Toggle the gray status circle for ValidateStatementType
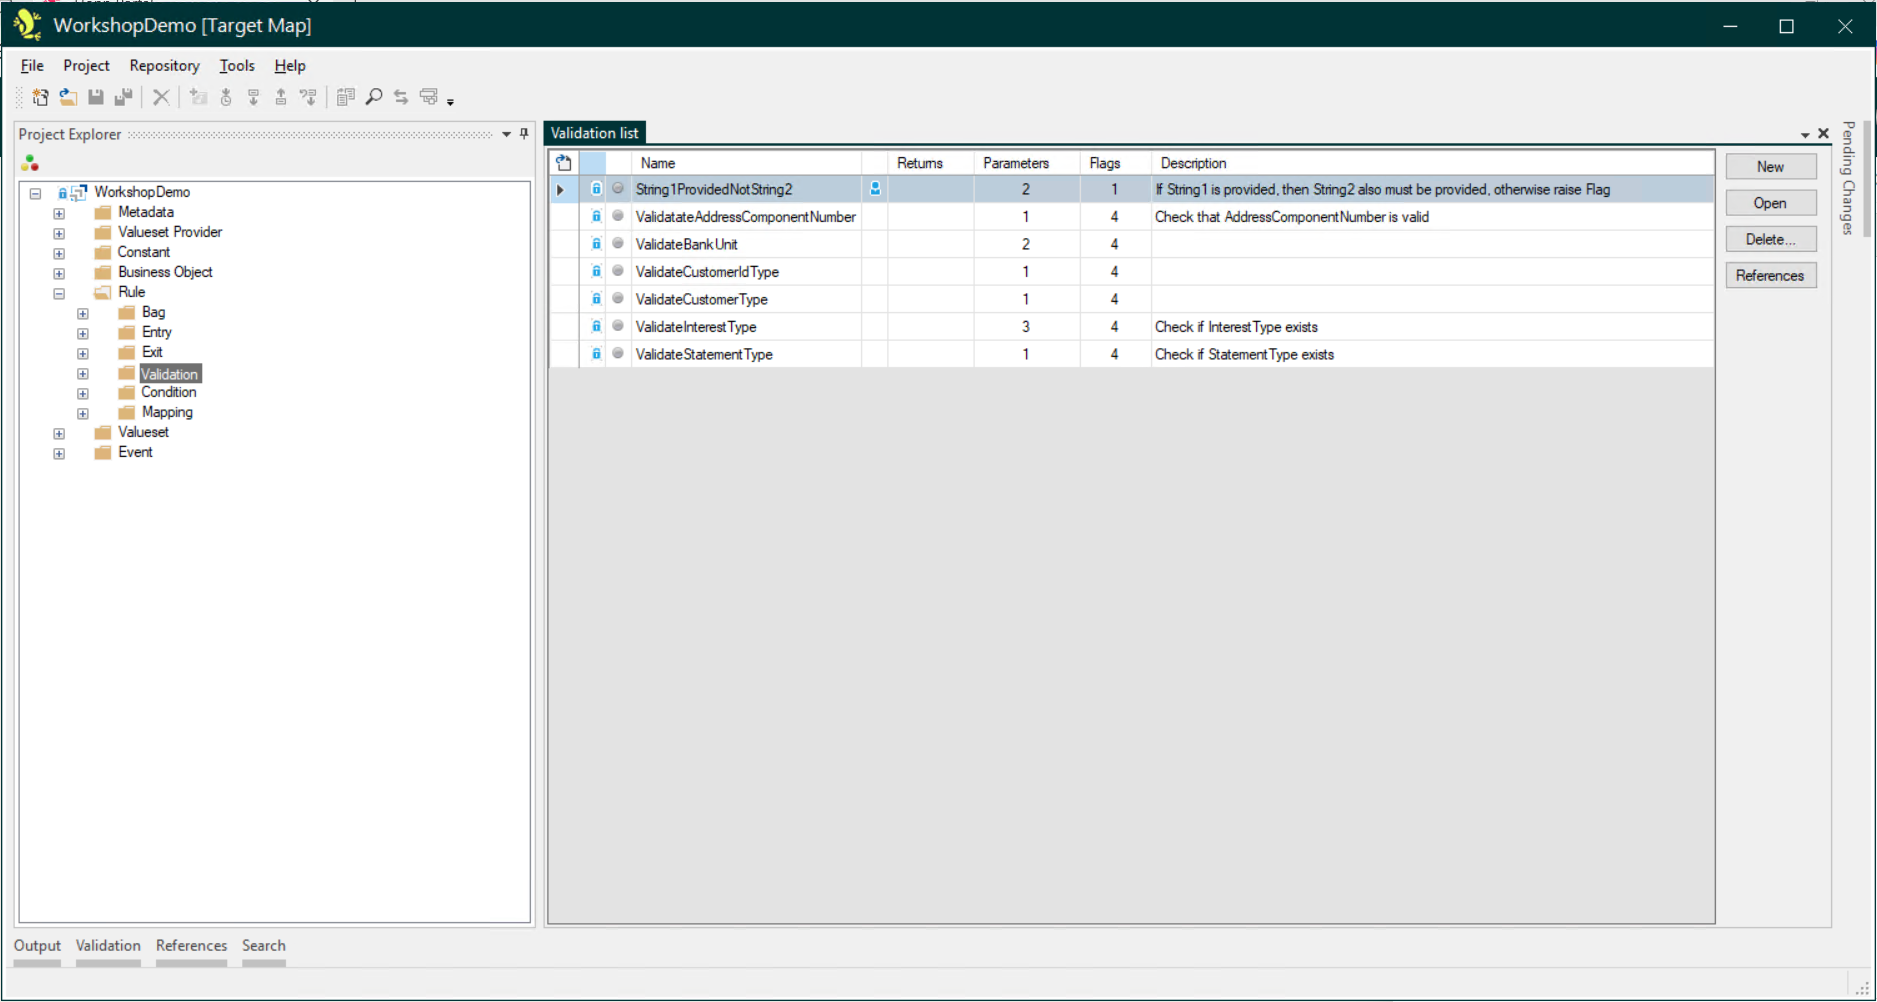The width and height of the screenshot is (1877, 1002). 618,354
